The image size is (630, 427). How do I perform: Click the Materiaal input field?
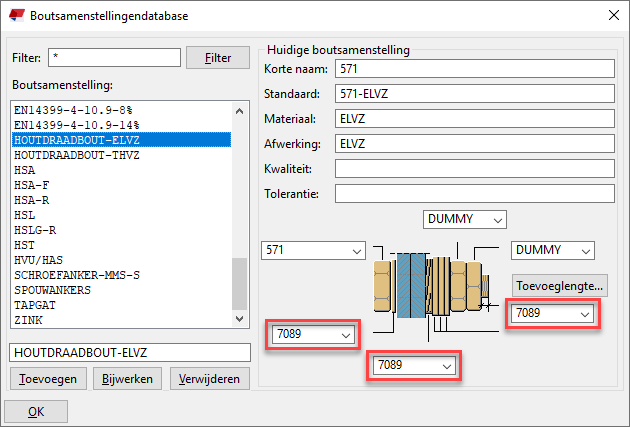coord(475,118)
